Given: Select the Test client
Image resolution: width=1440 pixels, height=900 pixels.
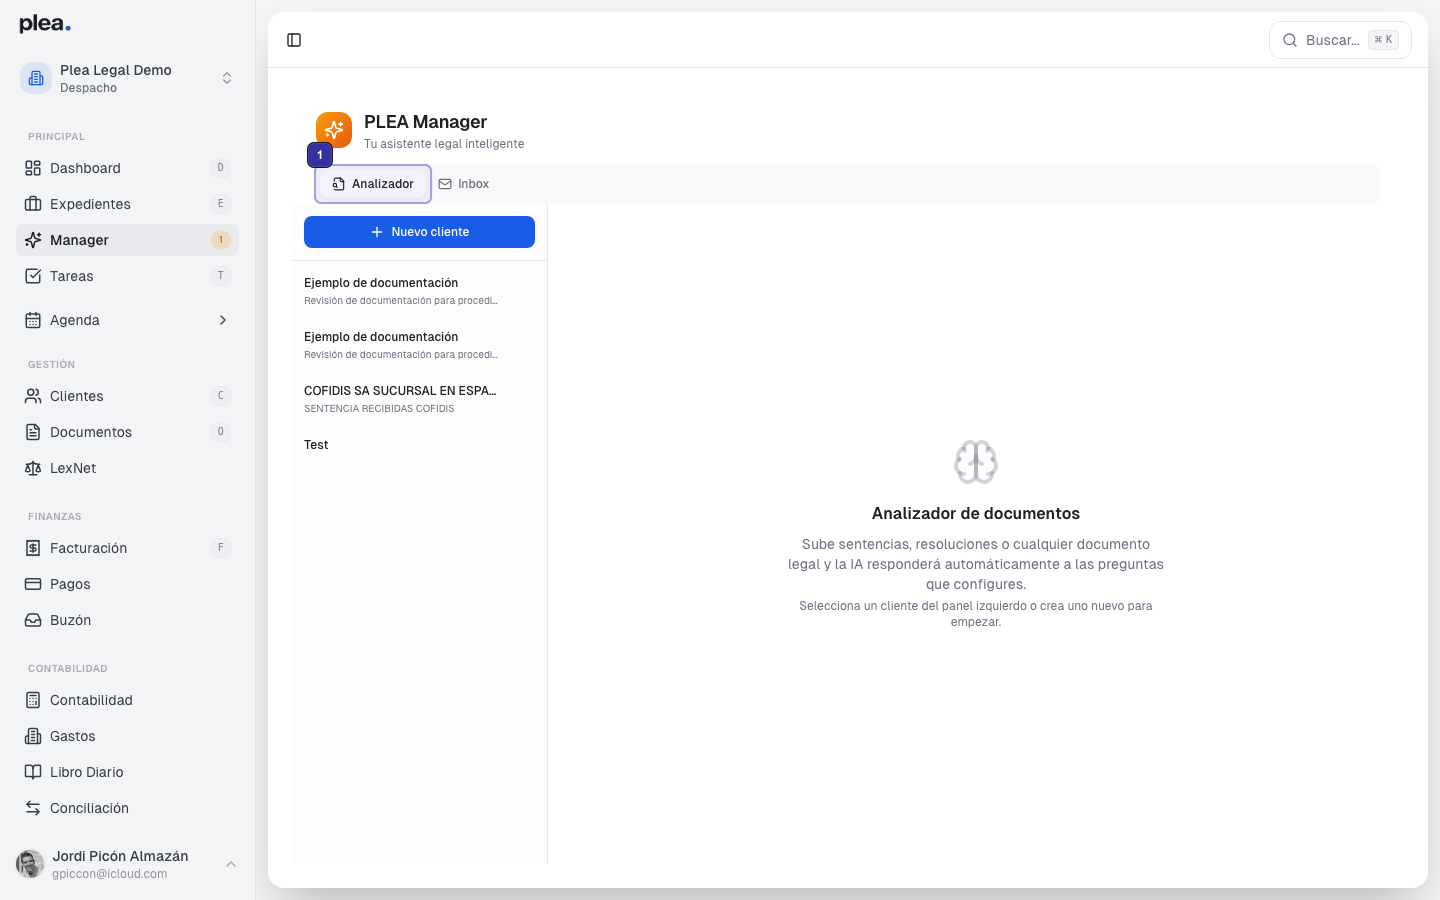Looking at the screenshot, I should pyautogui.click(x=419, y=445).
